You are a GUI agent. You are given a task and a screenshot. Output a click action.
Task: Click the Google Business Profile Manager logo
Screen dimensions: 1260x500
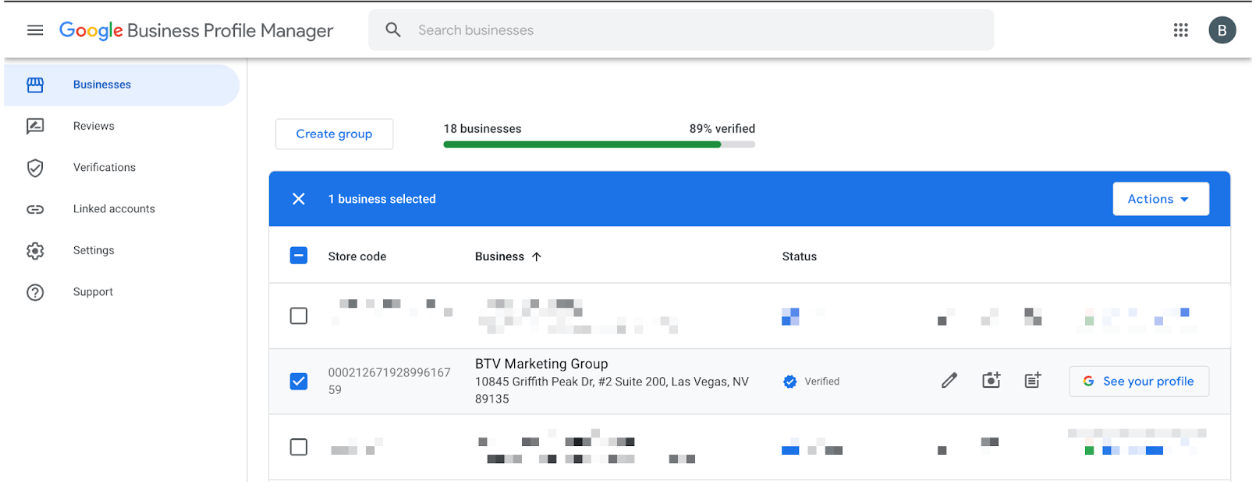[x=196, y=30]
